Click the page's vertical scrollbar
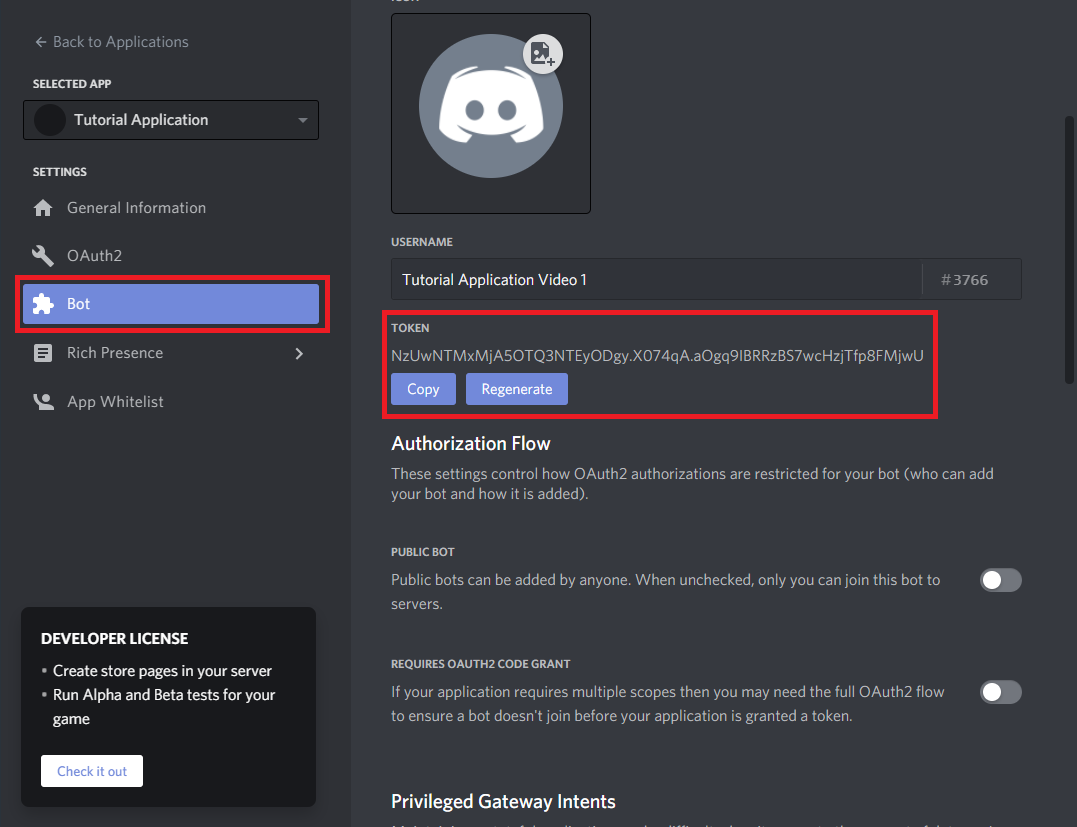 1069,249
